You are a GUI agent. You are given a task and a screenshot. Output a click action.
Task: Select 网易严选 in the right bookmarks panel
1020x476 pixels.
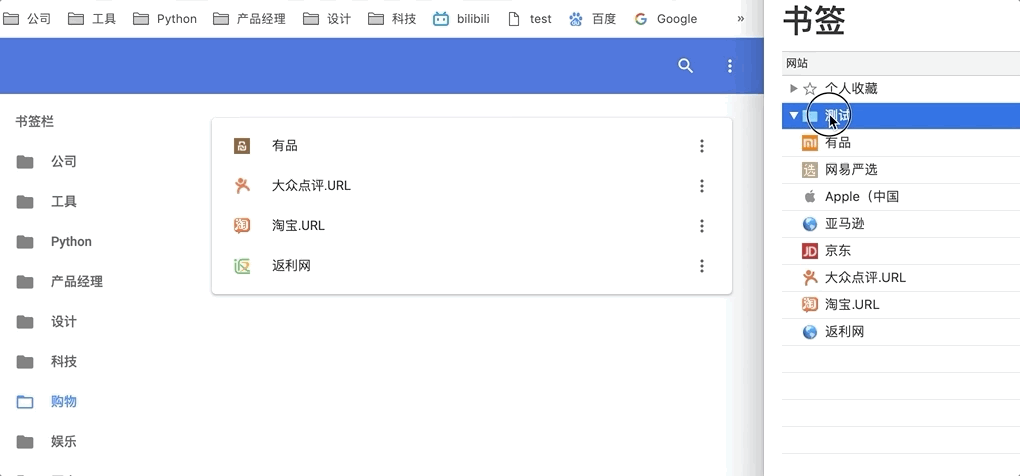pos(901,170)
